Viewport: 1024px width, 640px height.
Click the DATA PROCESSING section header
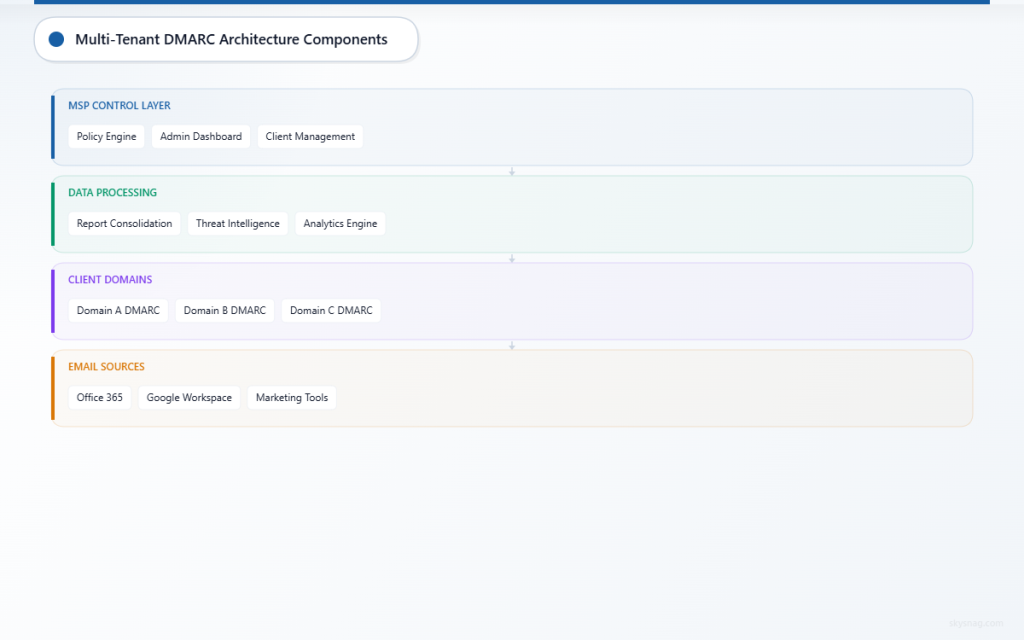pyautogui.click(x=112, y=192)
